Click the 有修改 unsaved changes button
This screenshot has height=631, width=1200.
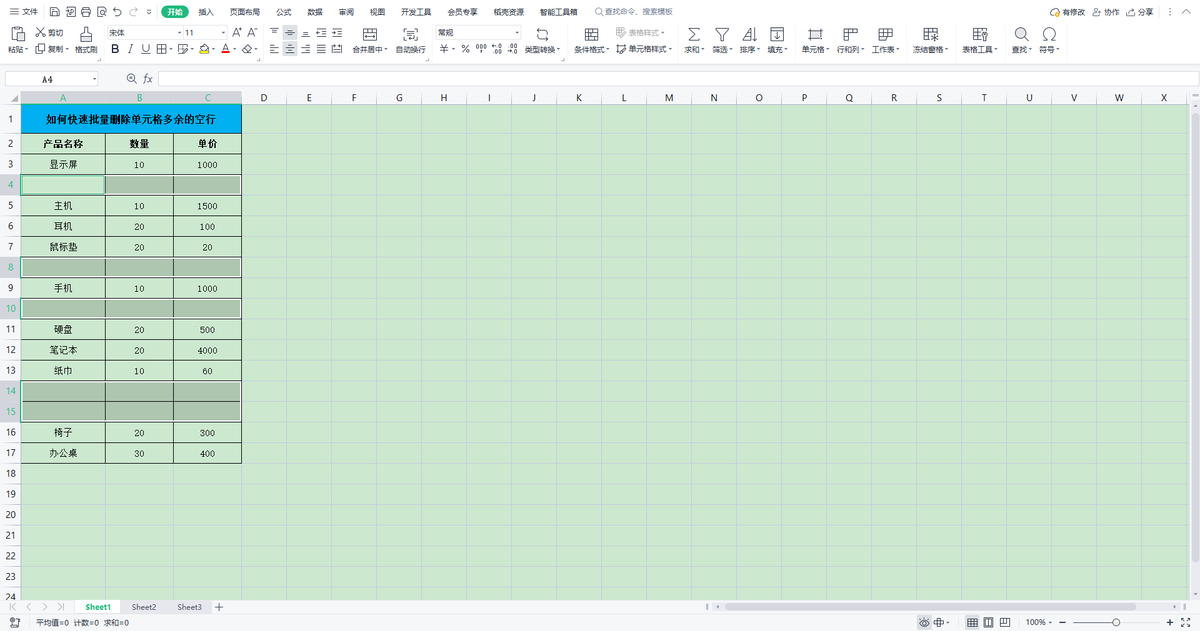tap(1067, 12)
